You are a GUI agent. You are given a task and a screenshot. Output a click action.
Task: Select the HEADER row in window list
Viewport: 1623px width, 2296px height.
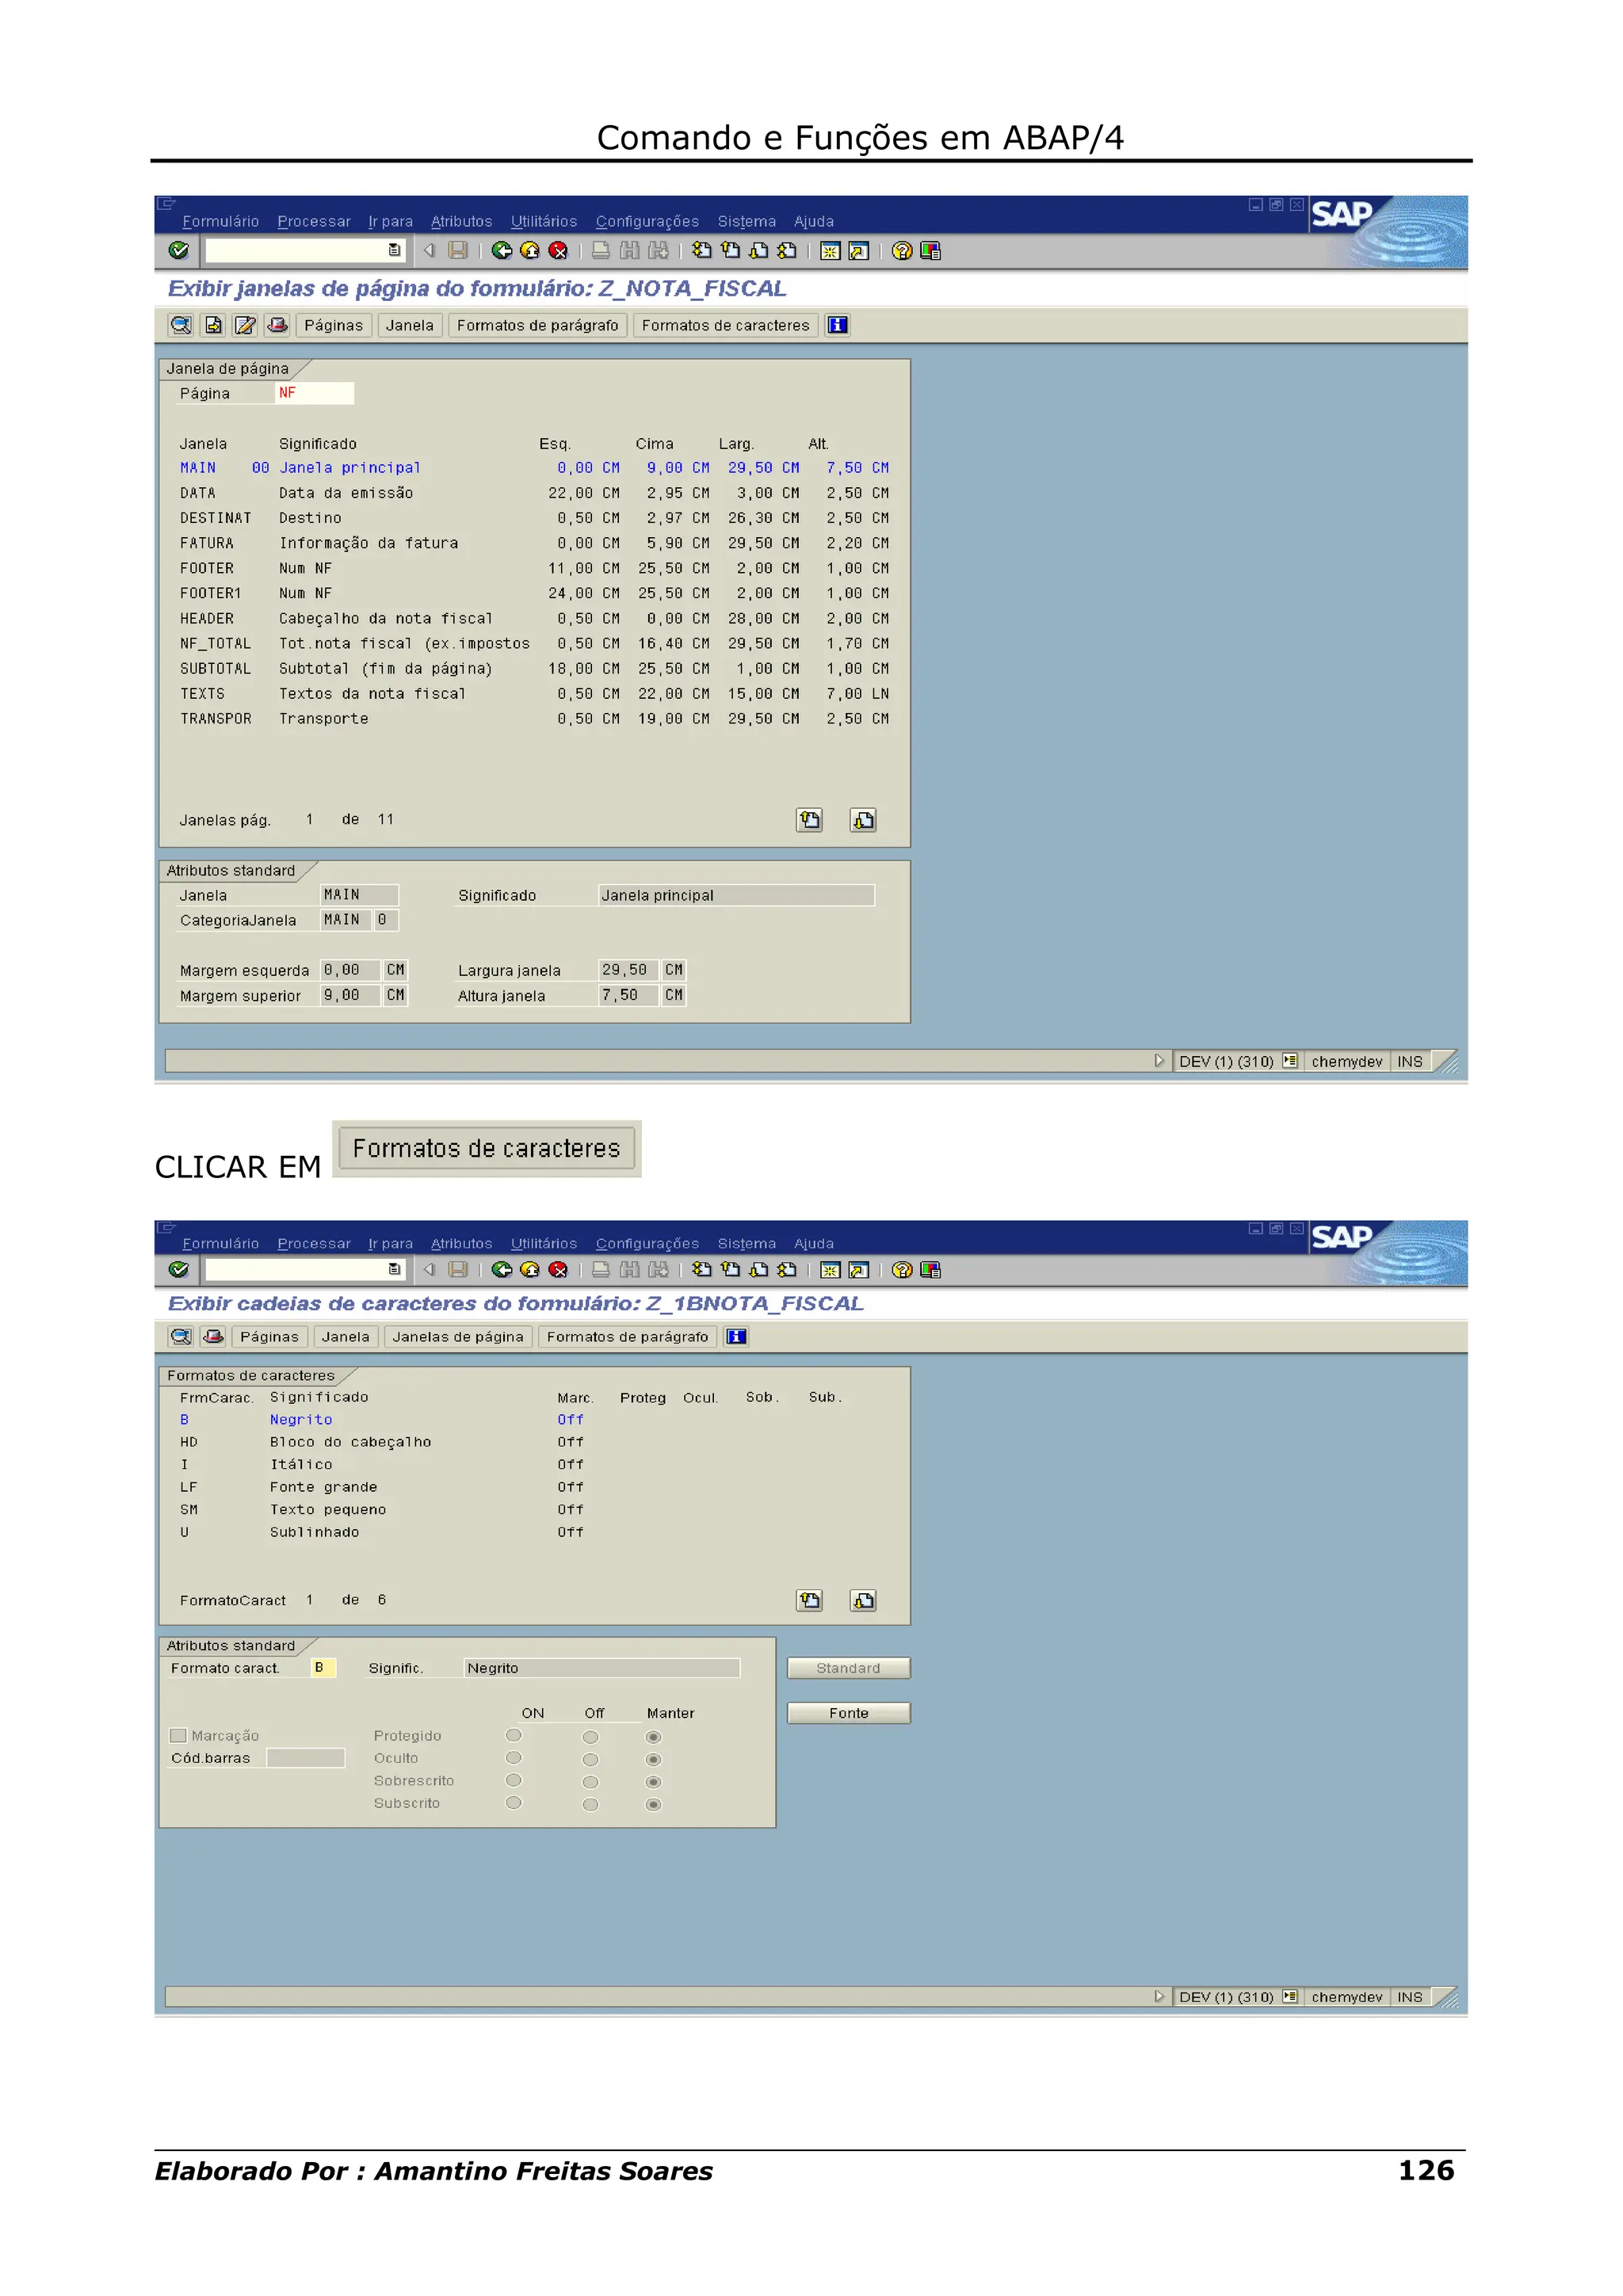[x=207, y=619]
